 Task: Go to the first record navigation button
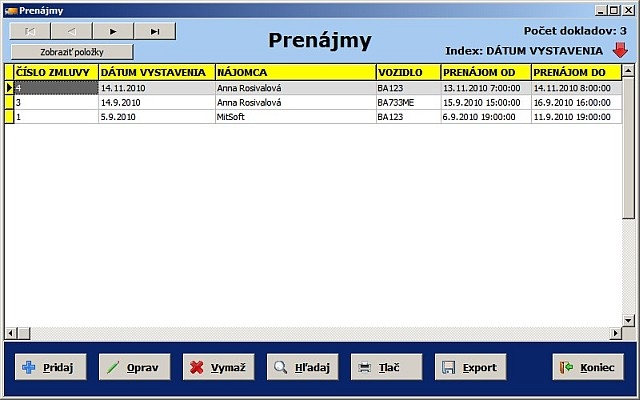[x=30, y=31]
